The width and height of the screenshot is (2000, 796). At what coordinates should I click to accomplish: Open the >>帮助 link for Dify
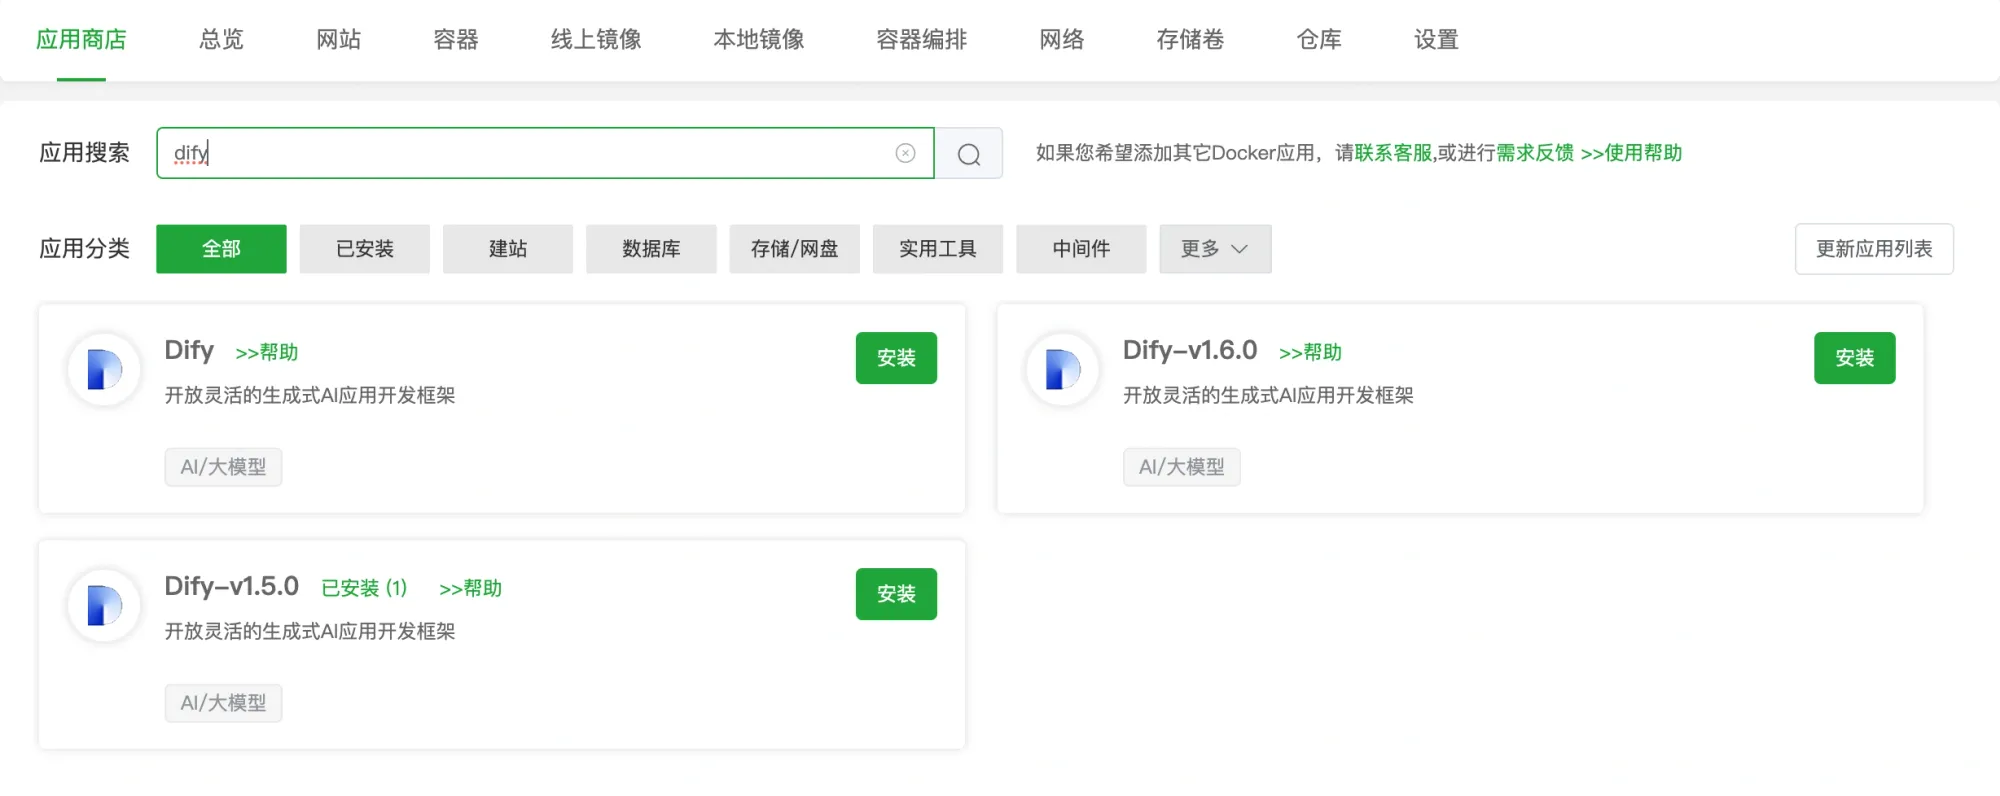click(x=267, y=352)
